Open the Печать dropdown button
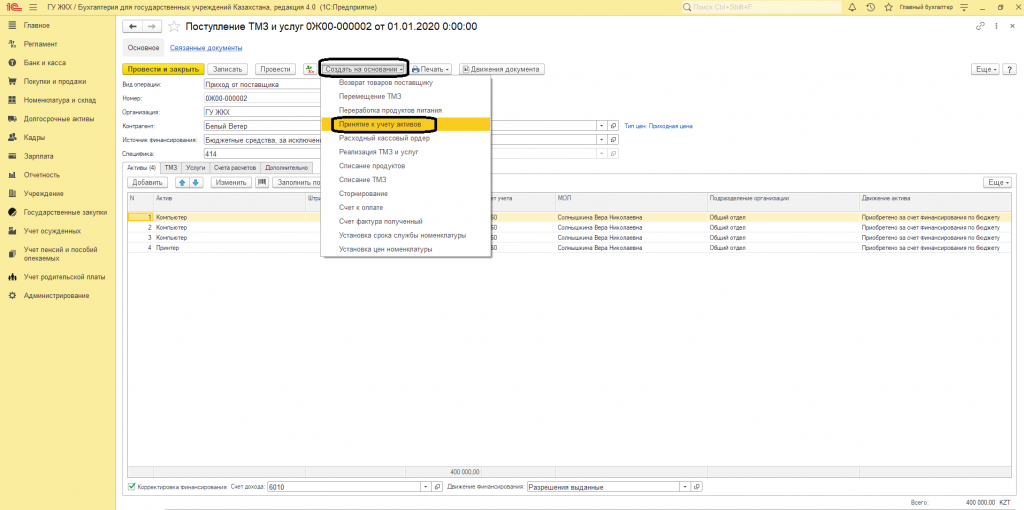Screen dimensions: 1024x510 tap(431, 69)
